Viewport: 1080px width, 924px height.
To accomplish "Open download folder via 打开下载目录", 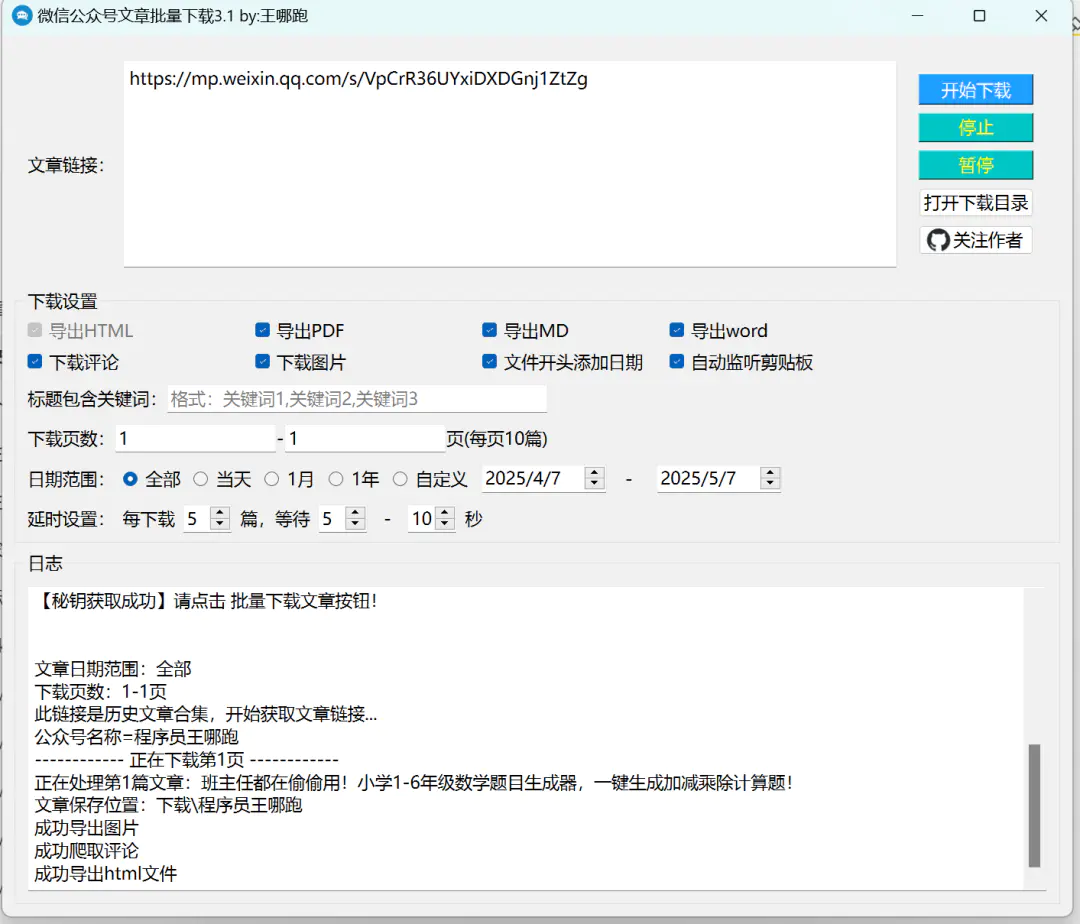I will coord(975,203).
